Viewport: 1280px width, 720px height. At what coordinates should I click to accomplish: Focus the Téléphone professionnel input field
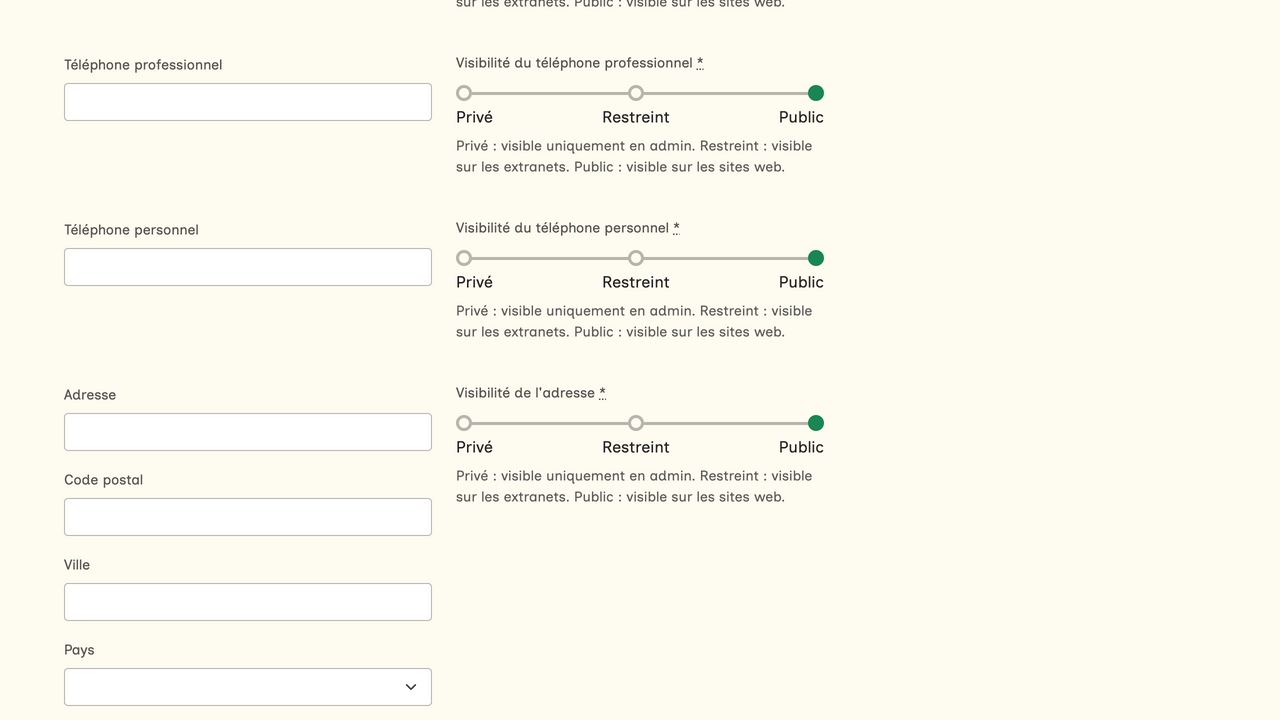click(x=248, y=102)
